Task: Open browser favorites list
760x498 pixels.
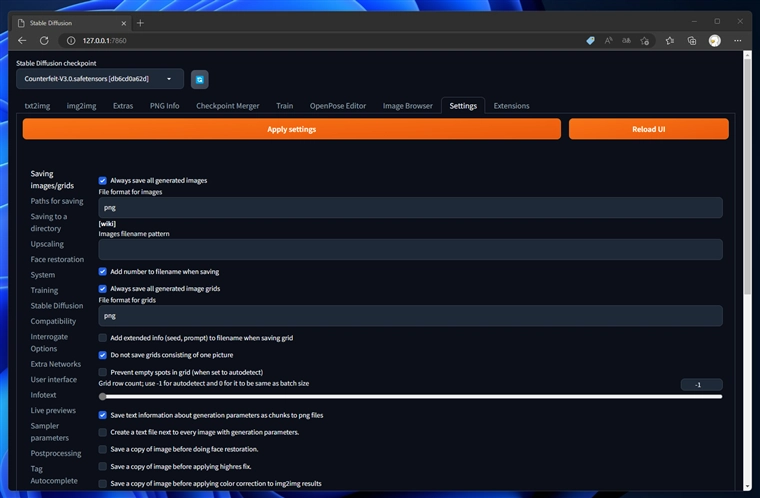Action: click(670, 41)
